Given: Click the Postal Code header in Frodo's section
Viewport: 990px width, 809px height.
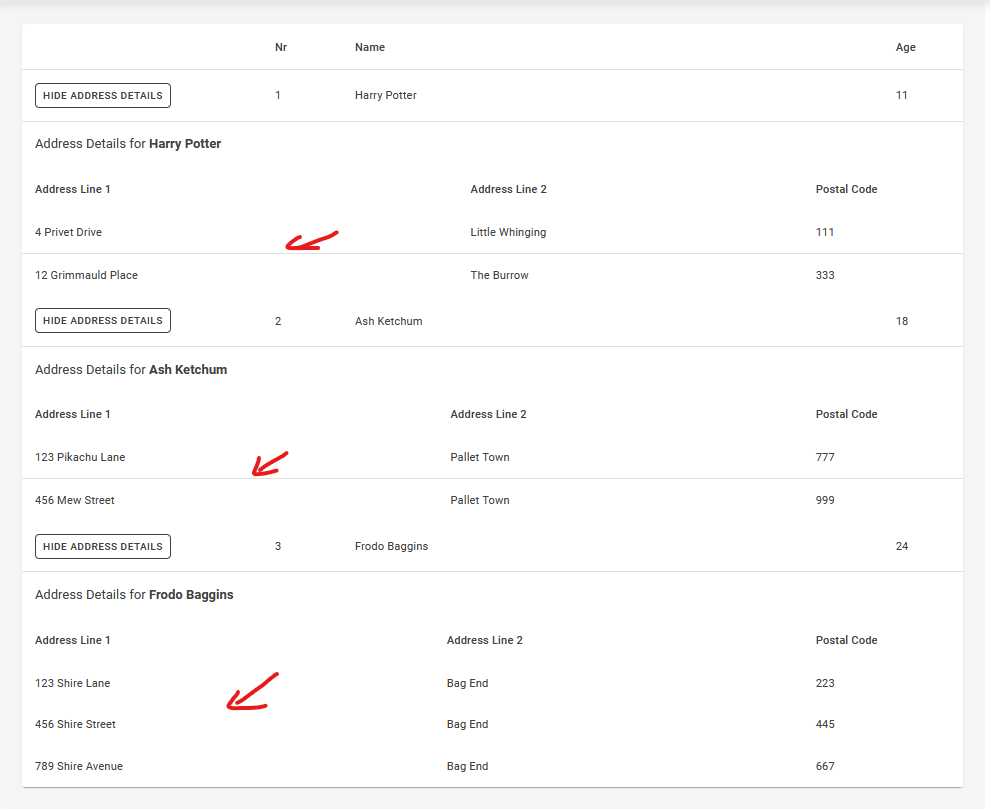Looking at the screenshot, I should click(x=846, y=640).
